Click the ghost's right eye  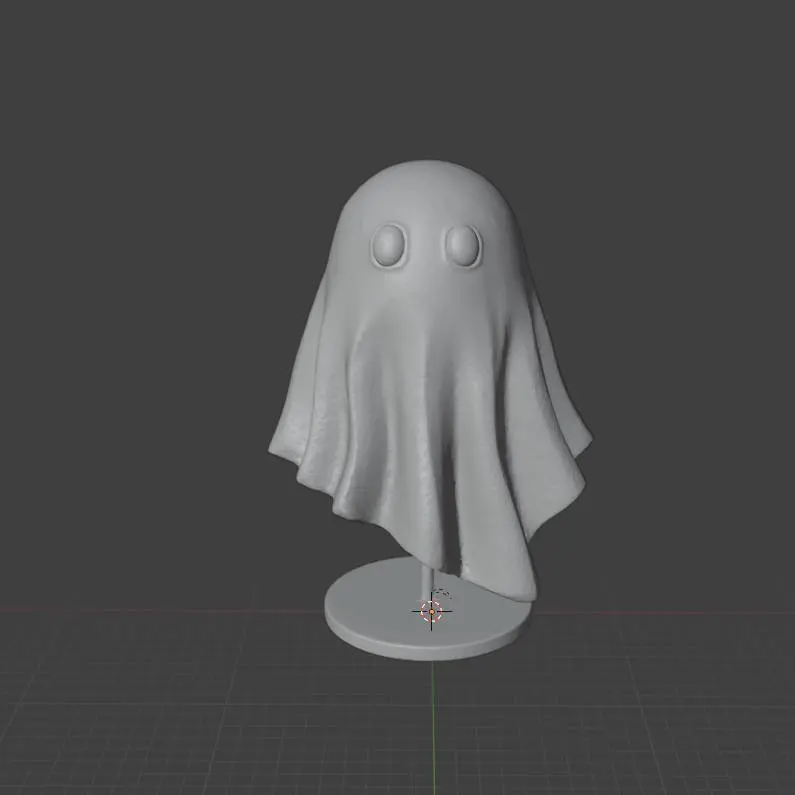click(463, 246)
